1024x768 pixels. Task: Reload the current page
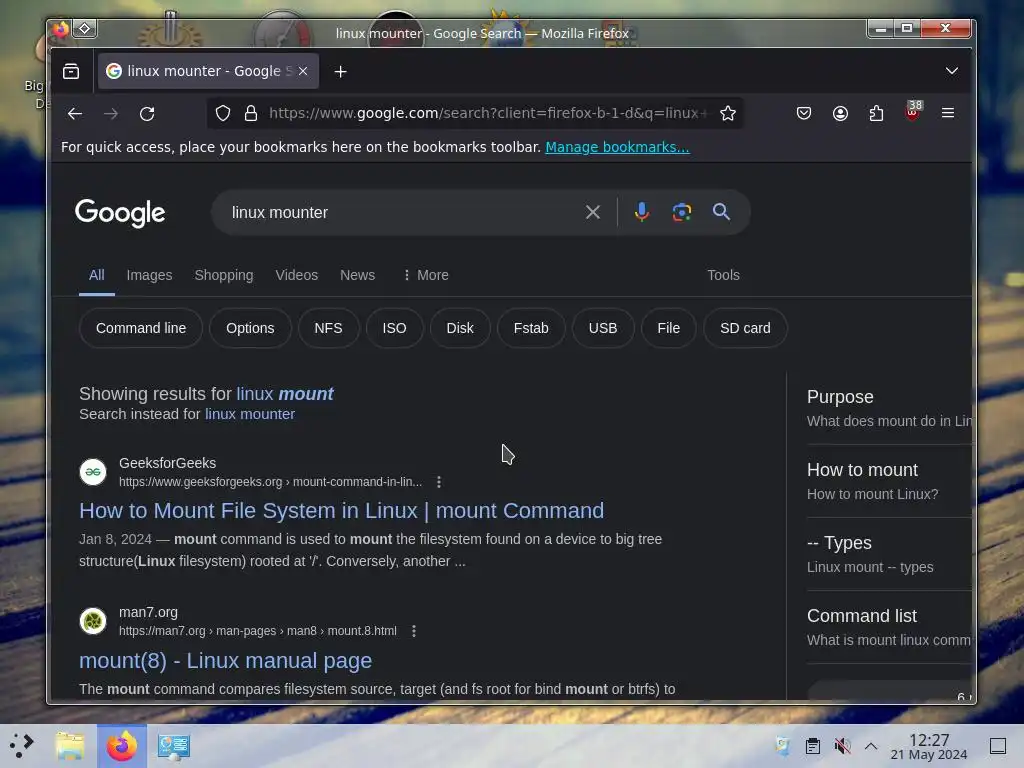148,114
